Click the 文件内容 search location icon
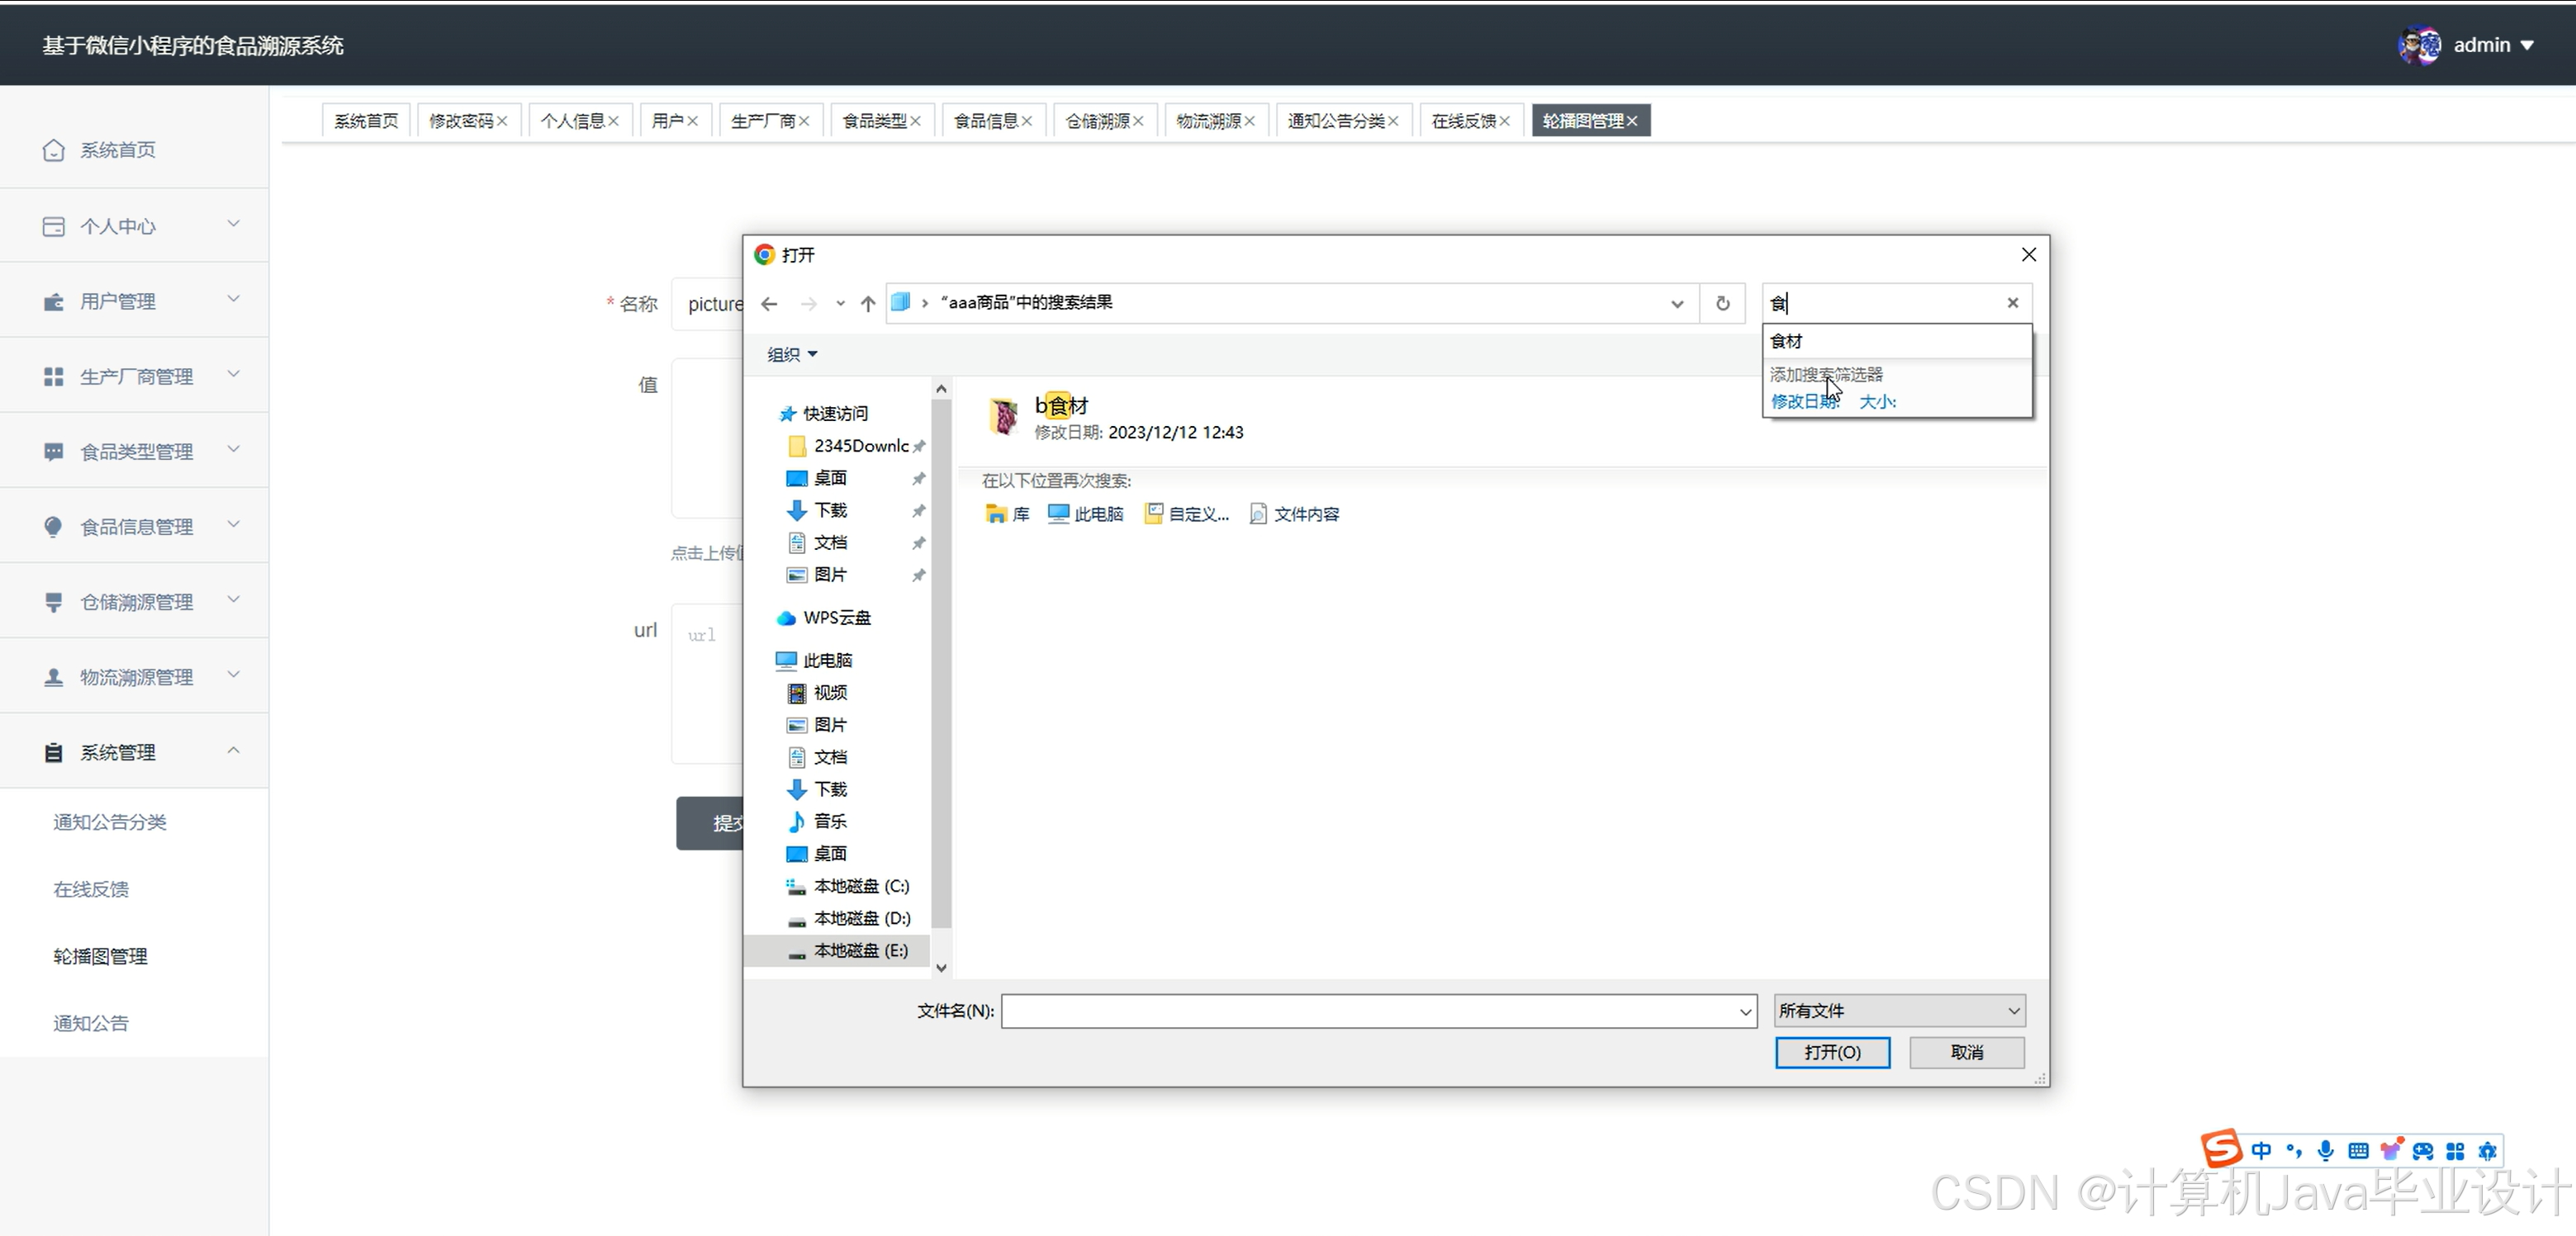Screen dimensions: 2576x1236 pos(1258,514)
